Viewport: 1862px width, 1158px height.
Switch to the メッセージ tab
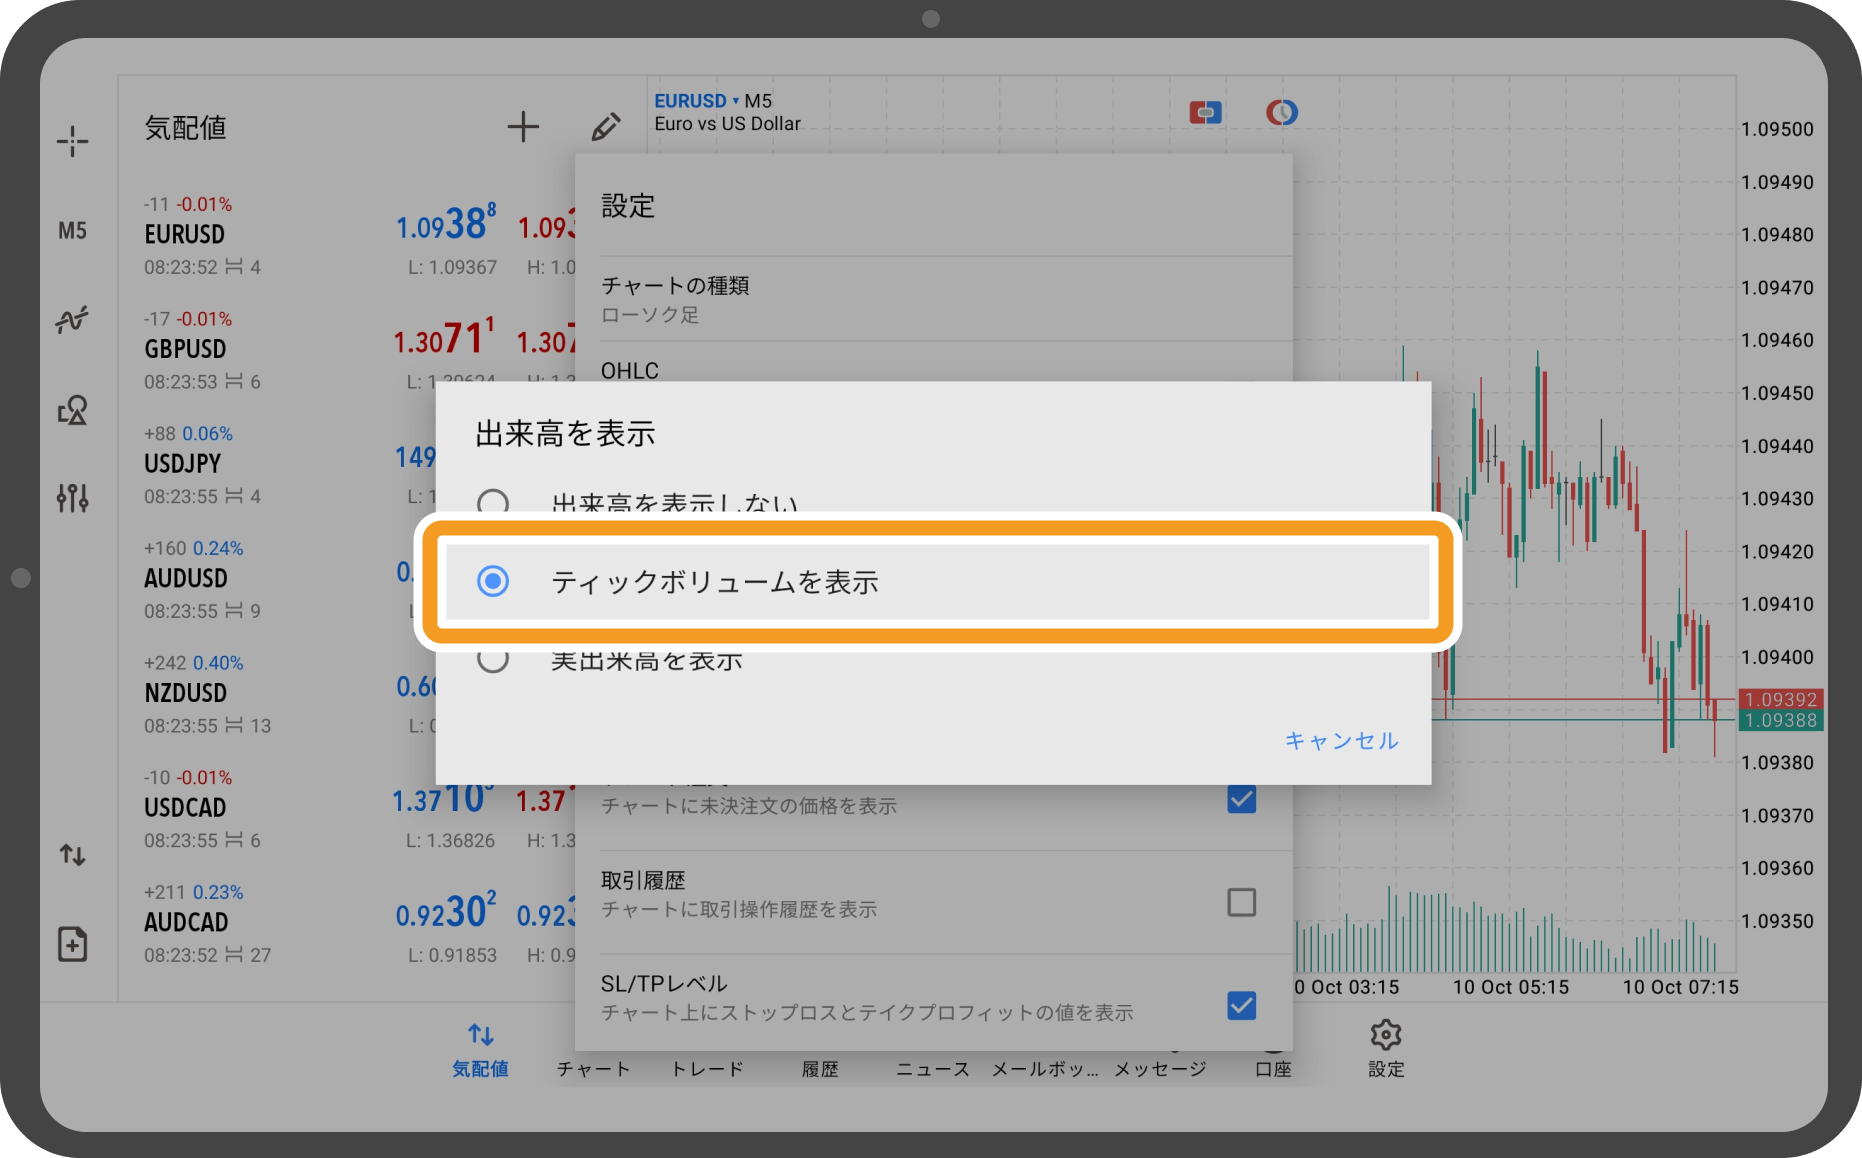[1160, 1069]
